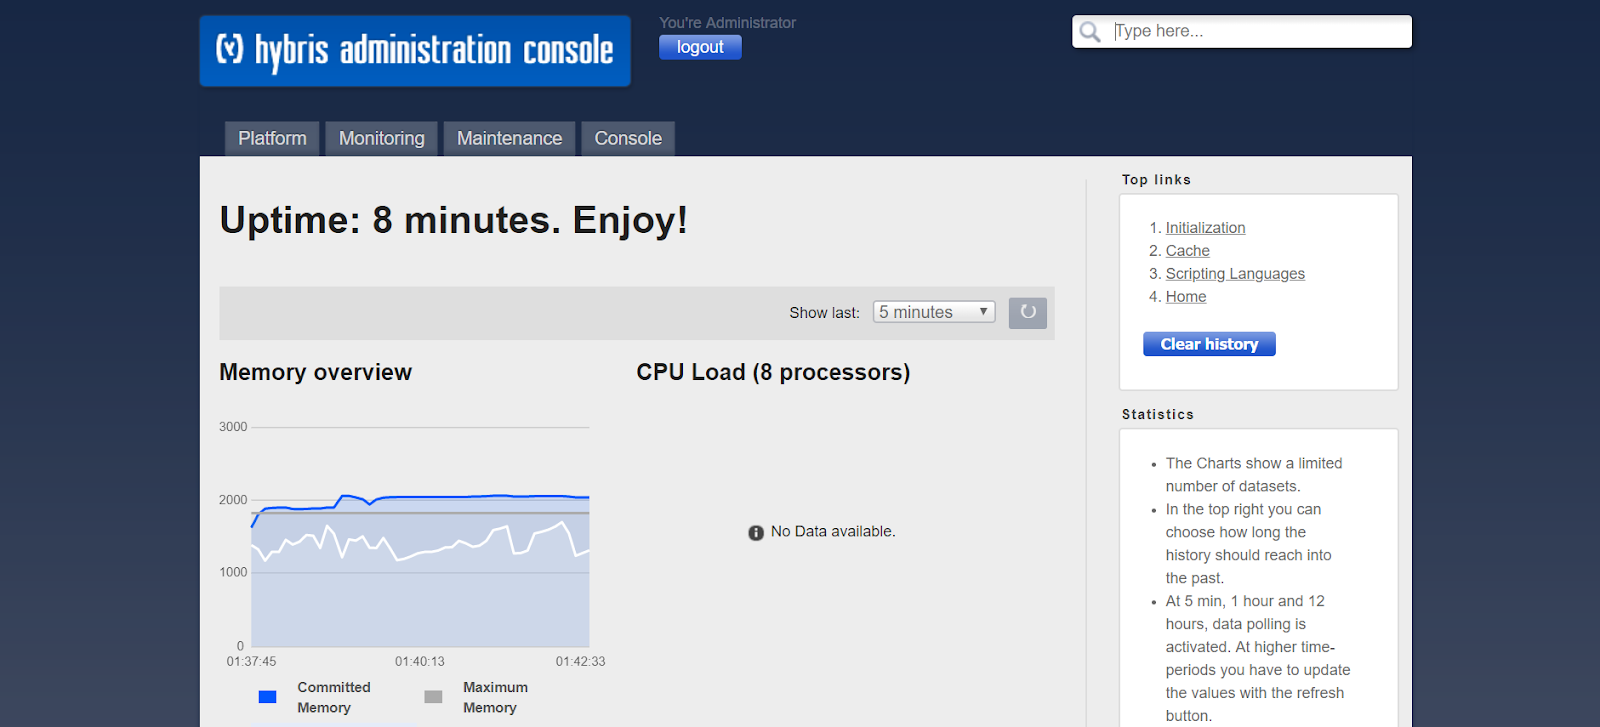Click the logout button
This screenshot has height=727, width=1600.
pos(700,47)
